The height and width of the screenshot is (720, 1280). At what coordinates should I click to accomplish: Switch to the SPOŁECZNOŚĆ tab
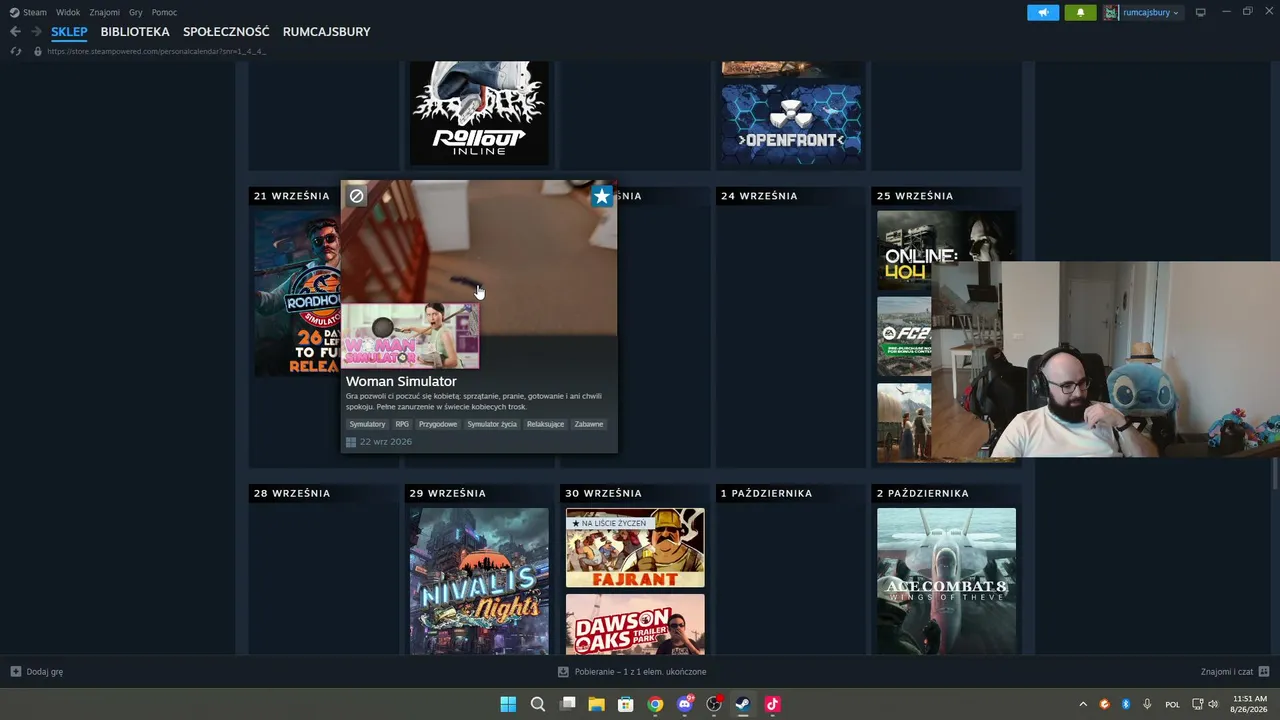coord(226,32)
